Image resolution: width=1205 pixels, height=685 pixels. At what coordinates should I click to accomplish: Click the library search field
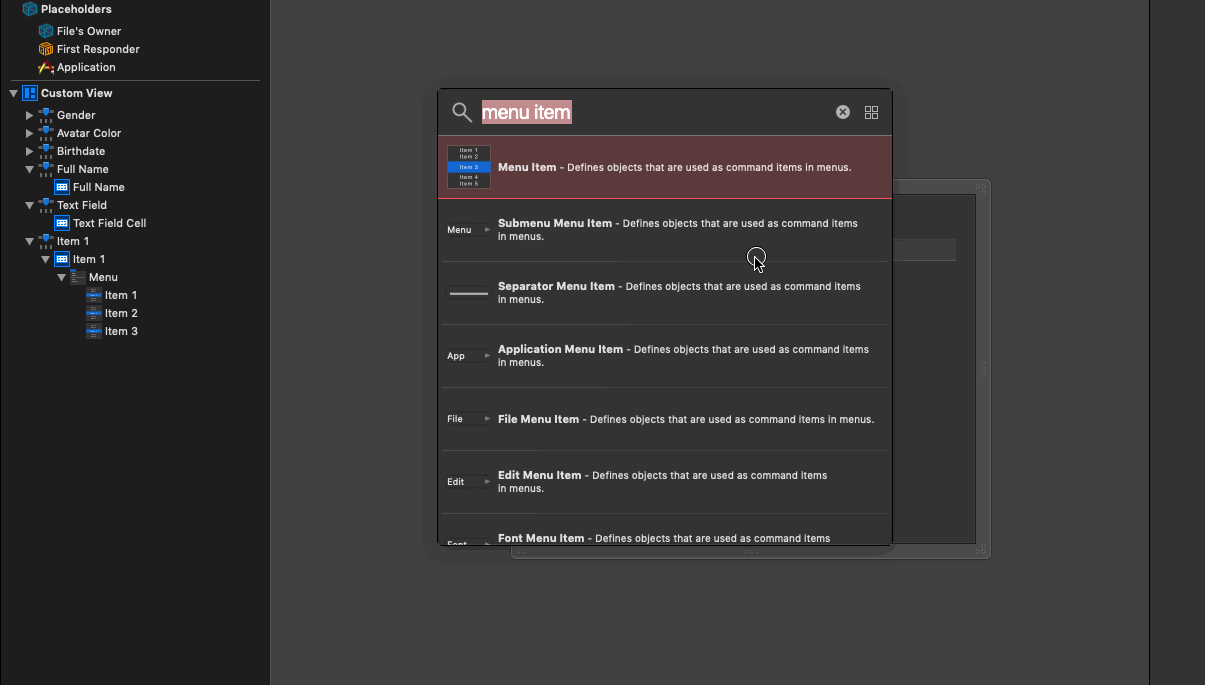point(650,112)
